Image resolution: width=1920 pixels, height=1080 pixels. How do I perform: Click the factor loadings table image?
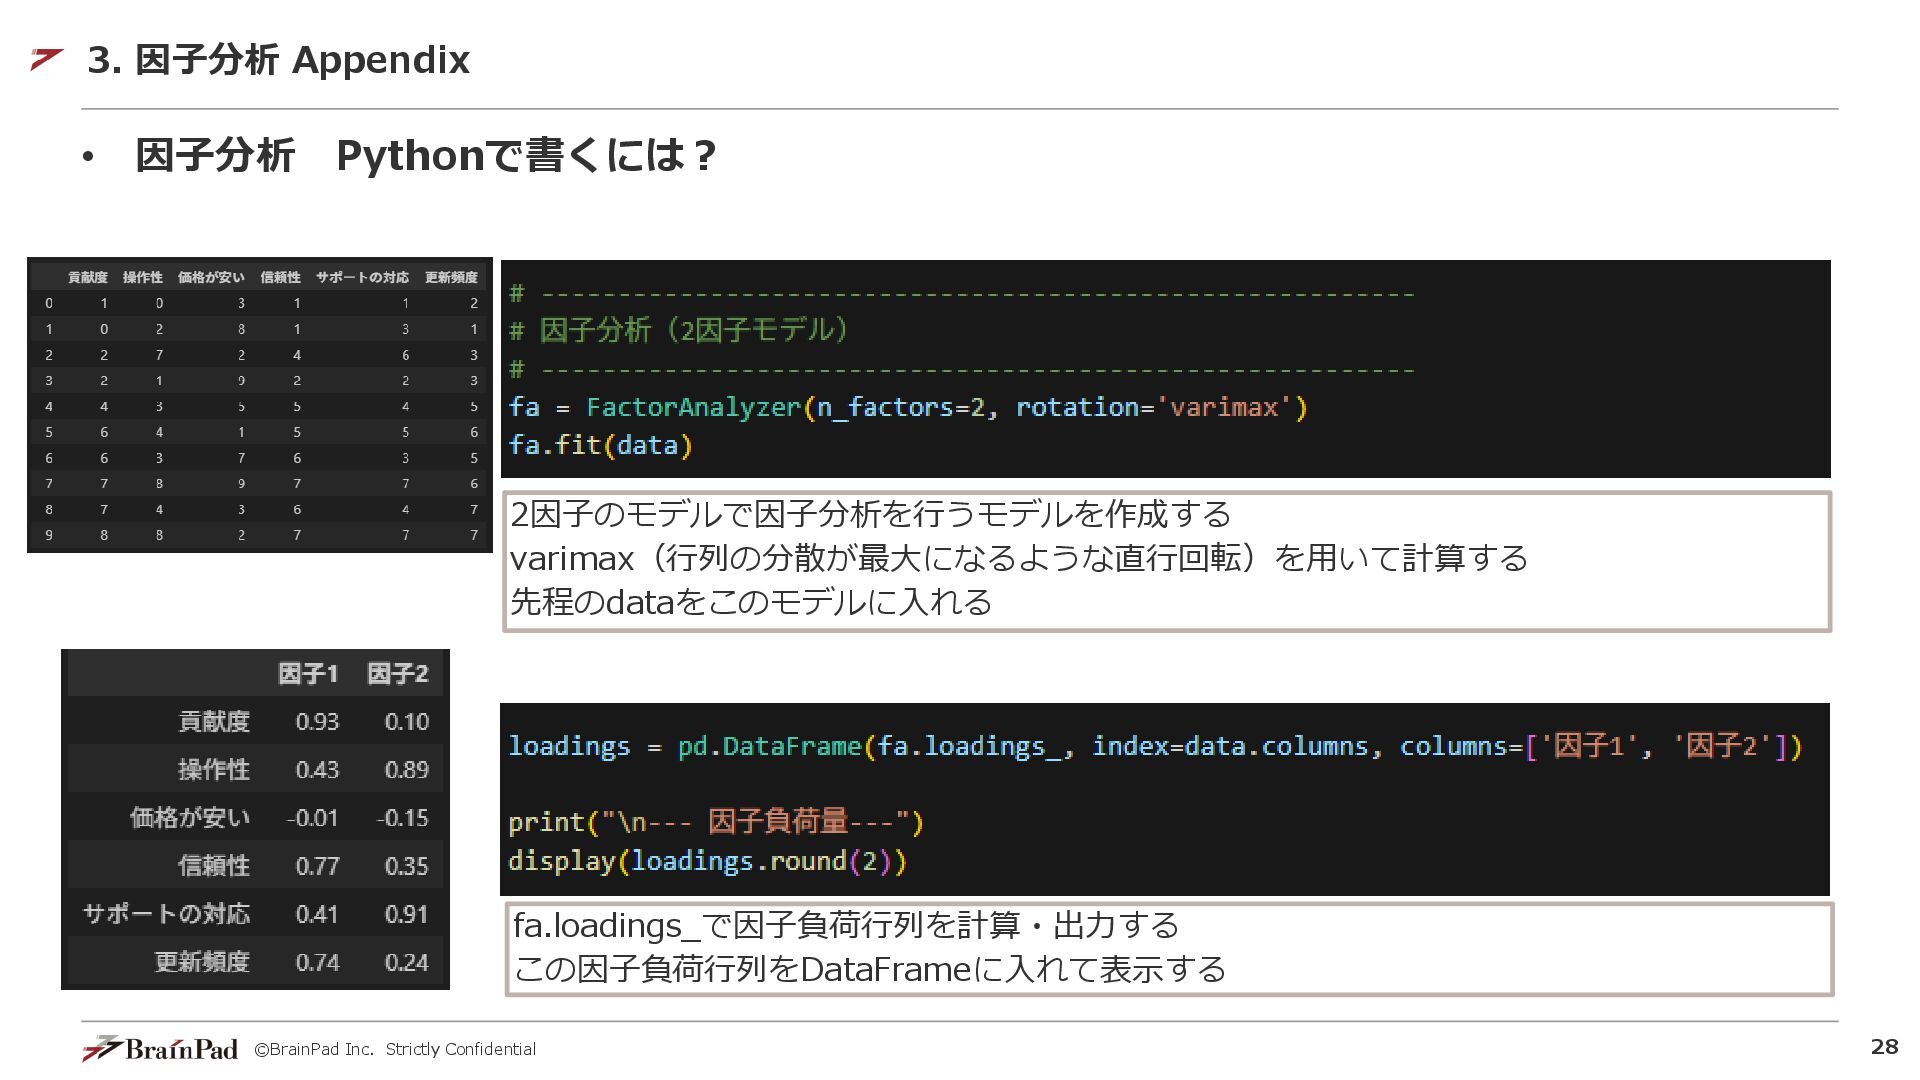tap(255, 819)
